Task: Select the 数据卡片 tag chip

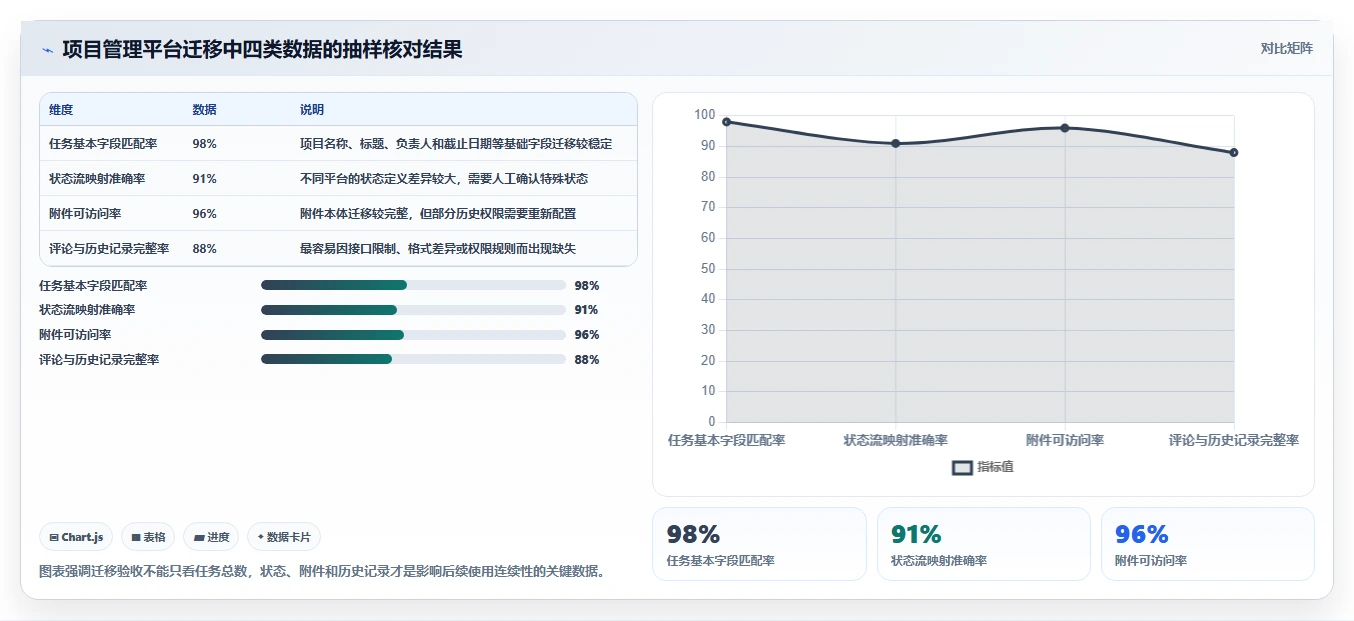Action: 284,537
